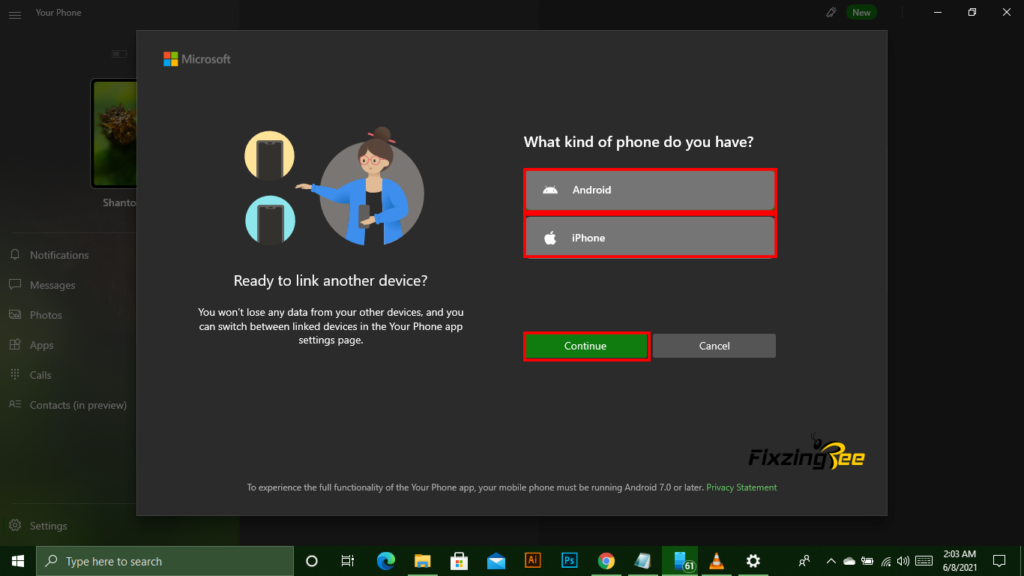Open Google Chrome from taskbar
The image size is (1024, 576).
tap(606, 561)
